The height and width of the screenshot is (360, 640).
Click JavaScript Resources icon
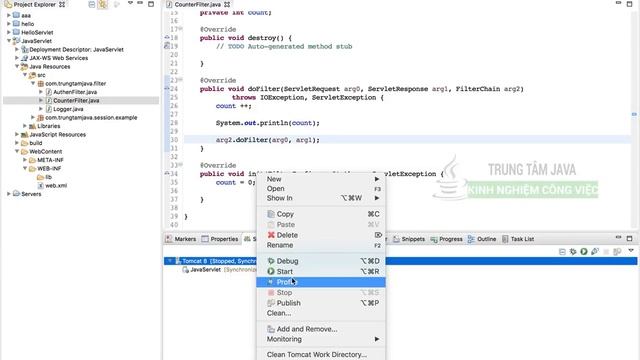[24, 134]
